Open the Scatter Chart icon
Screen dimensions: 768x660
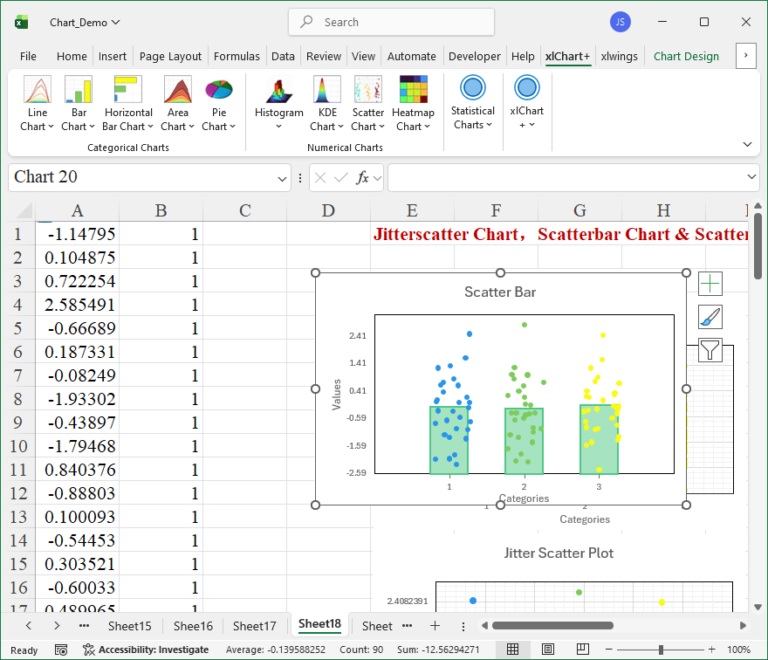coord(368,89)
